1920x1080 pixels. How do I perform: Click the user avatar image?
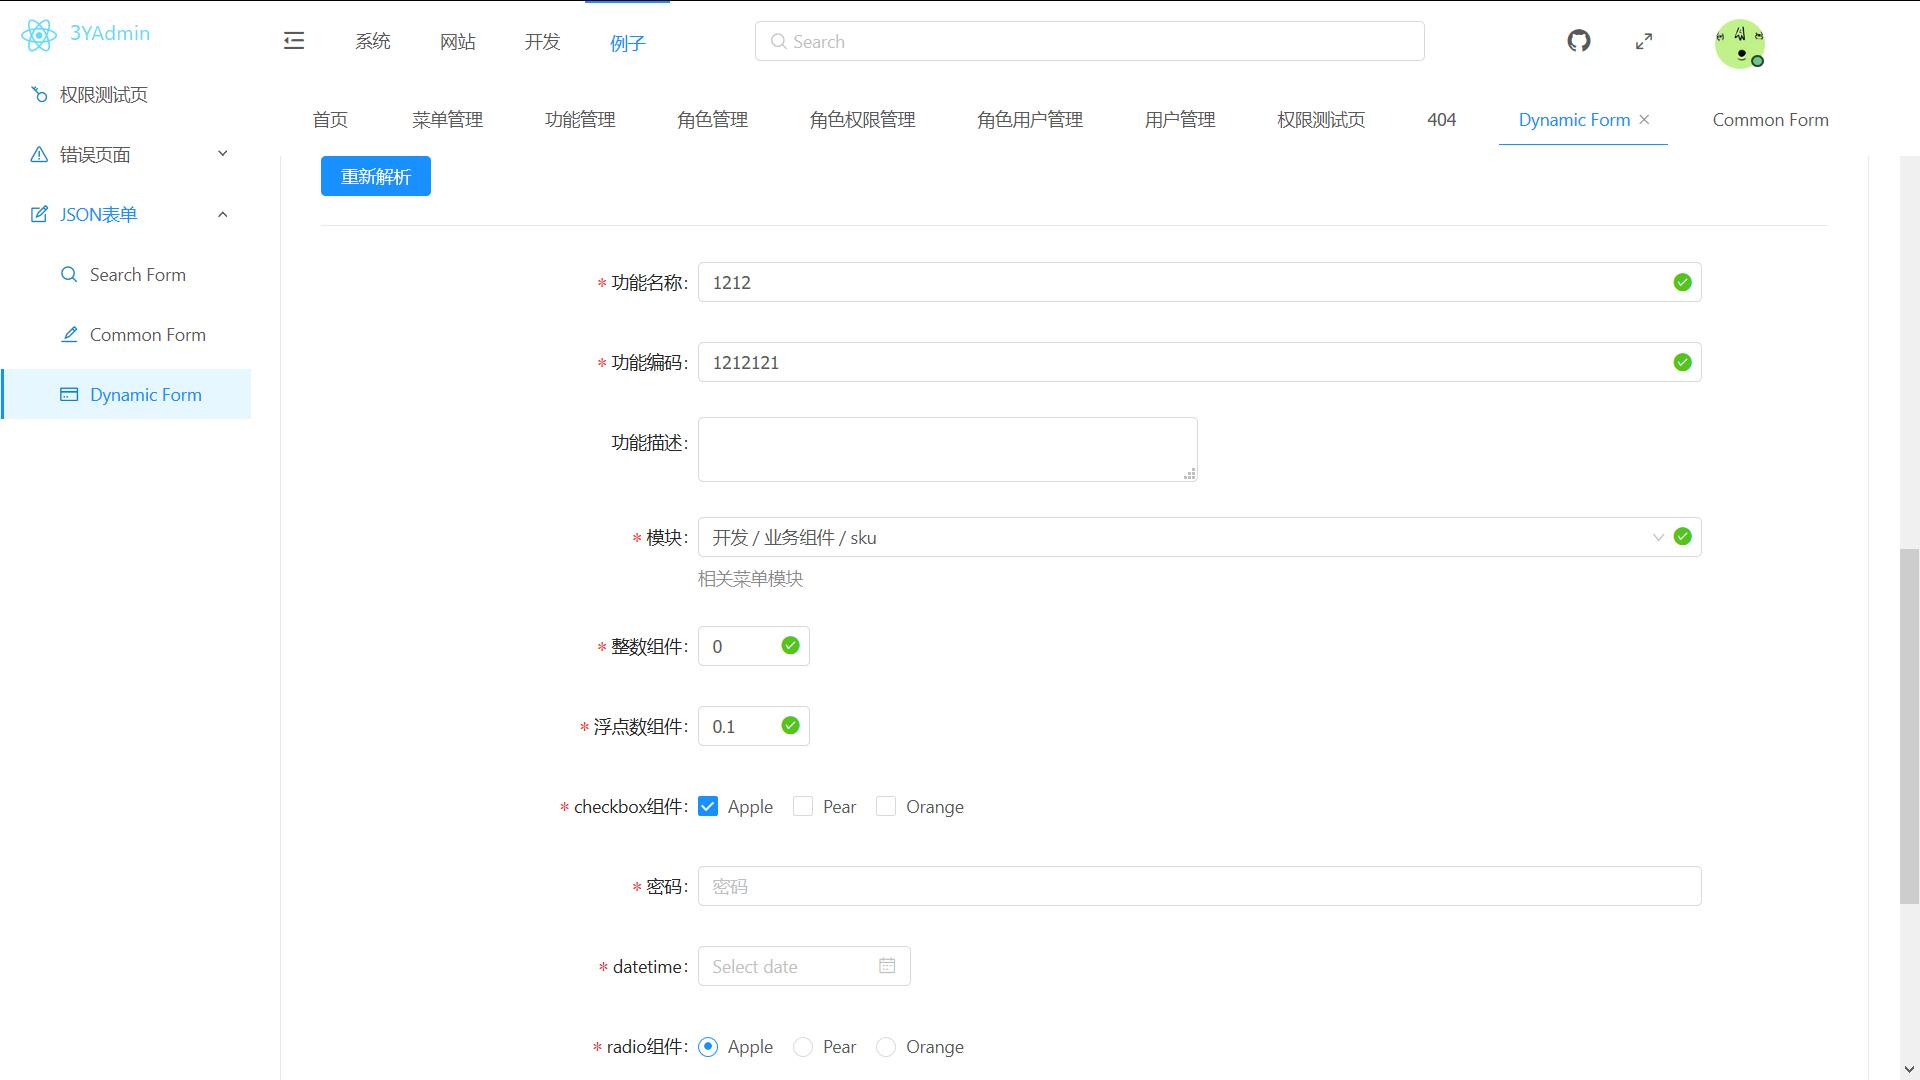click(x=1739, y=44)
